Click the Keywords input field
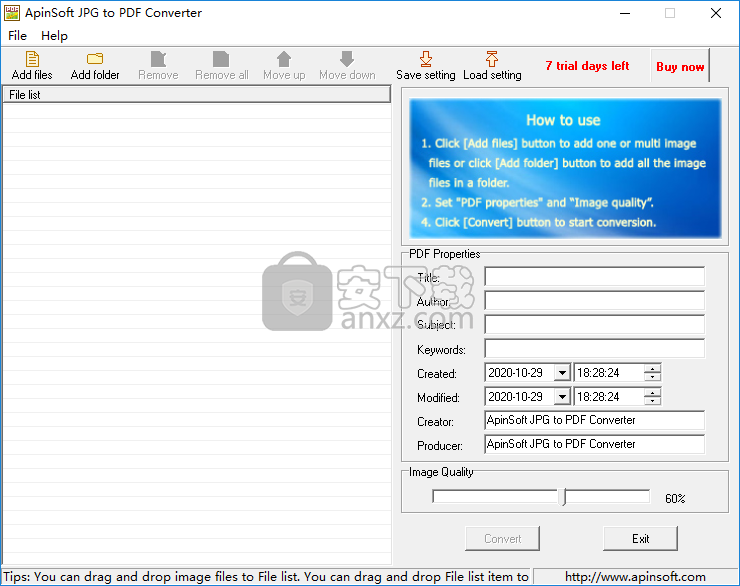740x586 pixels. (x=595, y=349)
